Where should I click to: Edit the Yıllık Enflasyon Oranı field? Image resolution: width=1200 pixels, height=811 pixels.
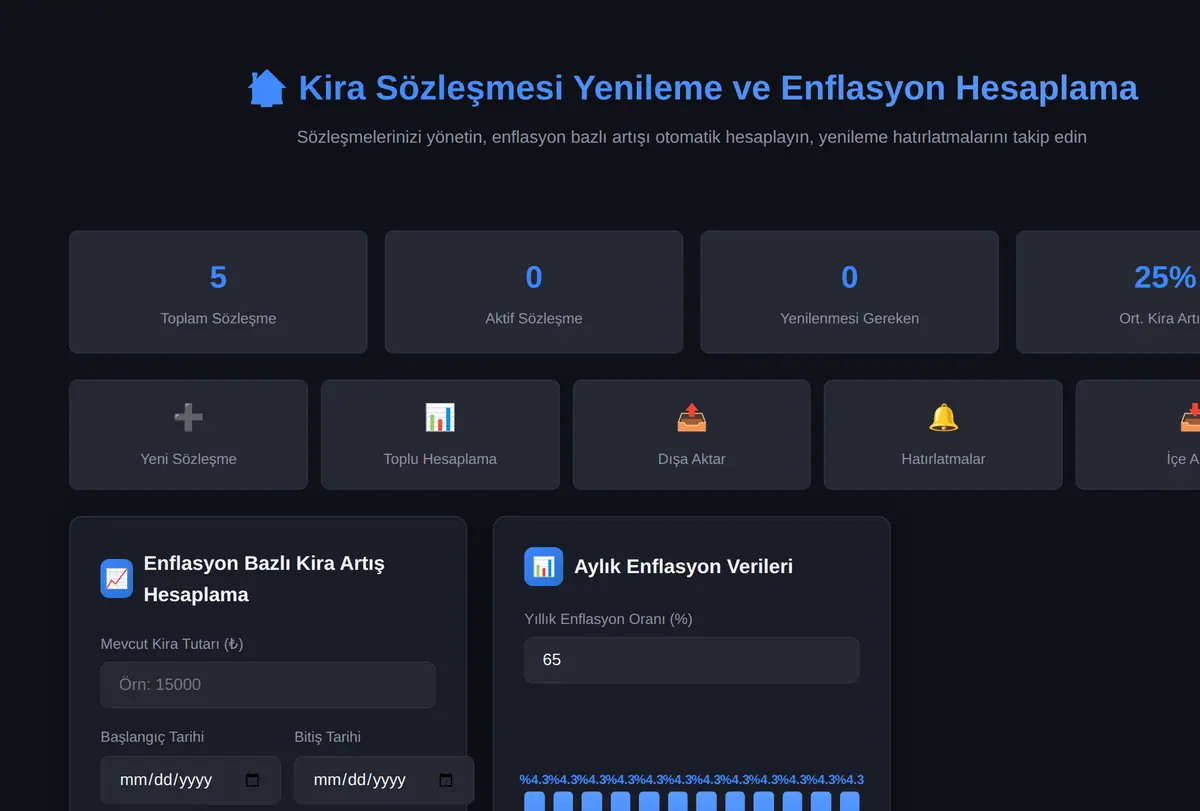692,660
